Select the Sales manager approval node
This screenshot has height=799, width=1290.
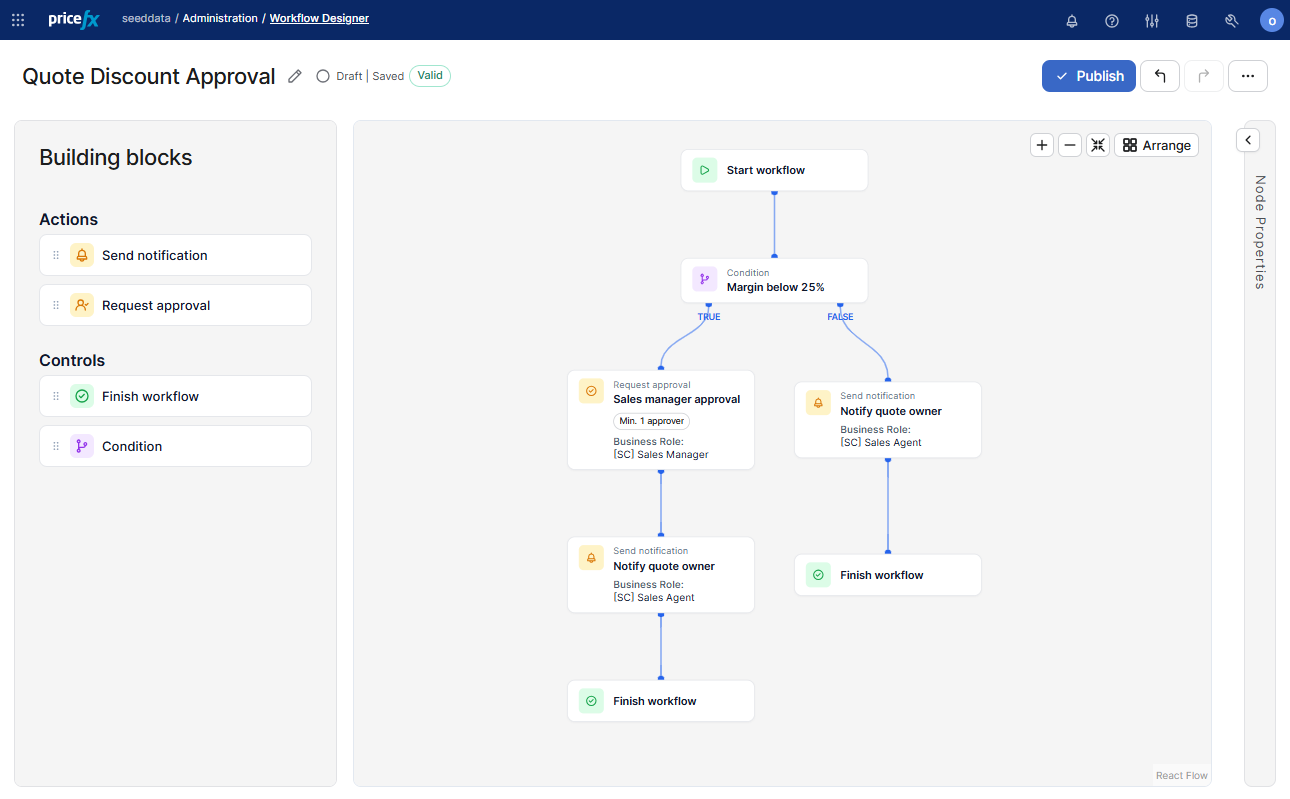(661, 420)
